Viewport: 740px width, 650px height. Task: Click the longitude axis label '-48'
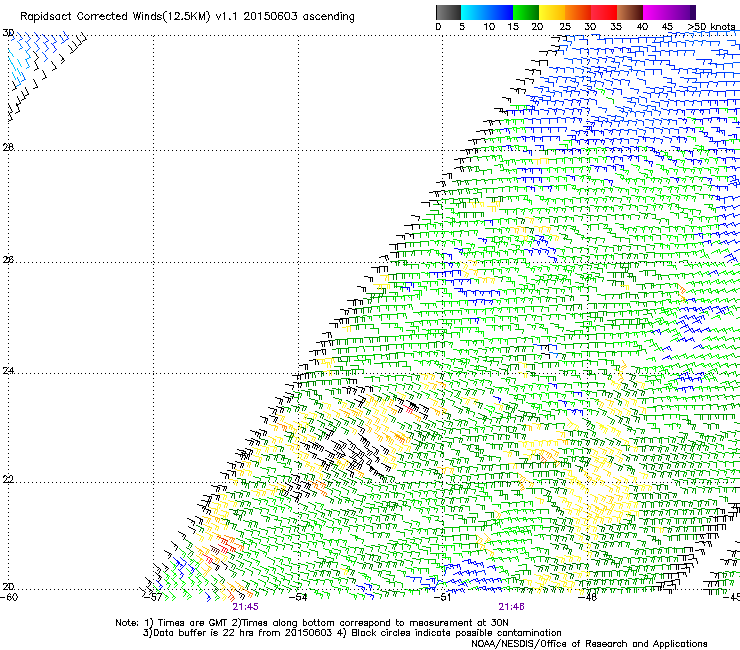[588, 597]
